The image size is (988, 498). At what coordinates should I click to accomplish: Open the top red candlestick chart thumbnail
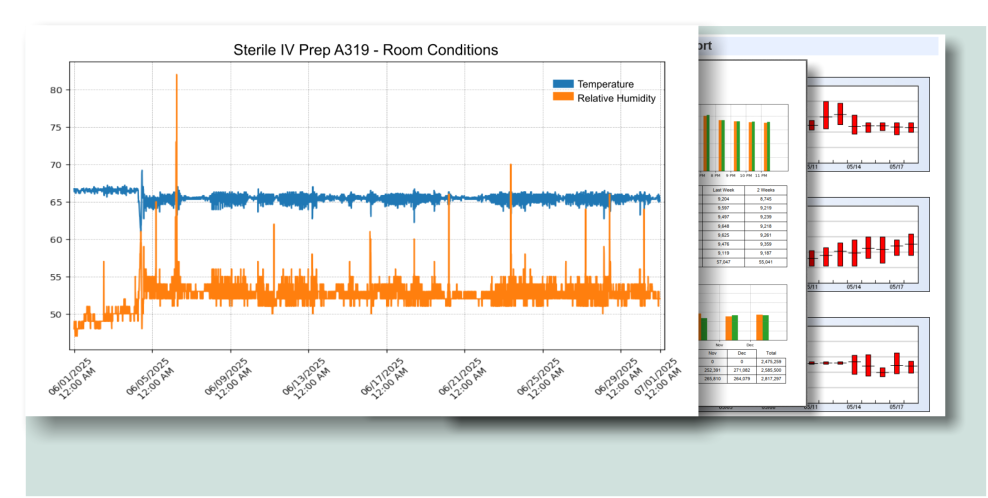click(x=862, y=120)
